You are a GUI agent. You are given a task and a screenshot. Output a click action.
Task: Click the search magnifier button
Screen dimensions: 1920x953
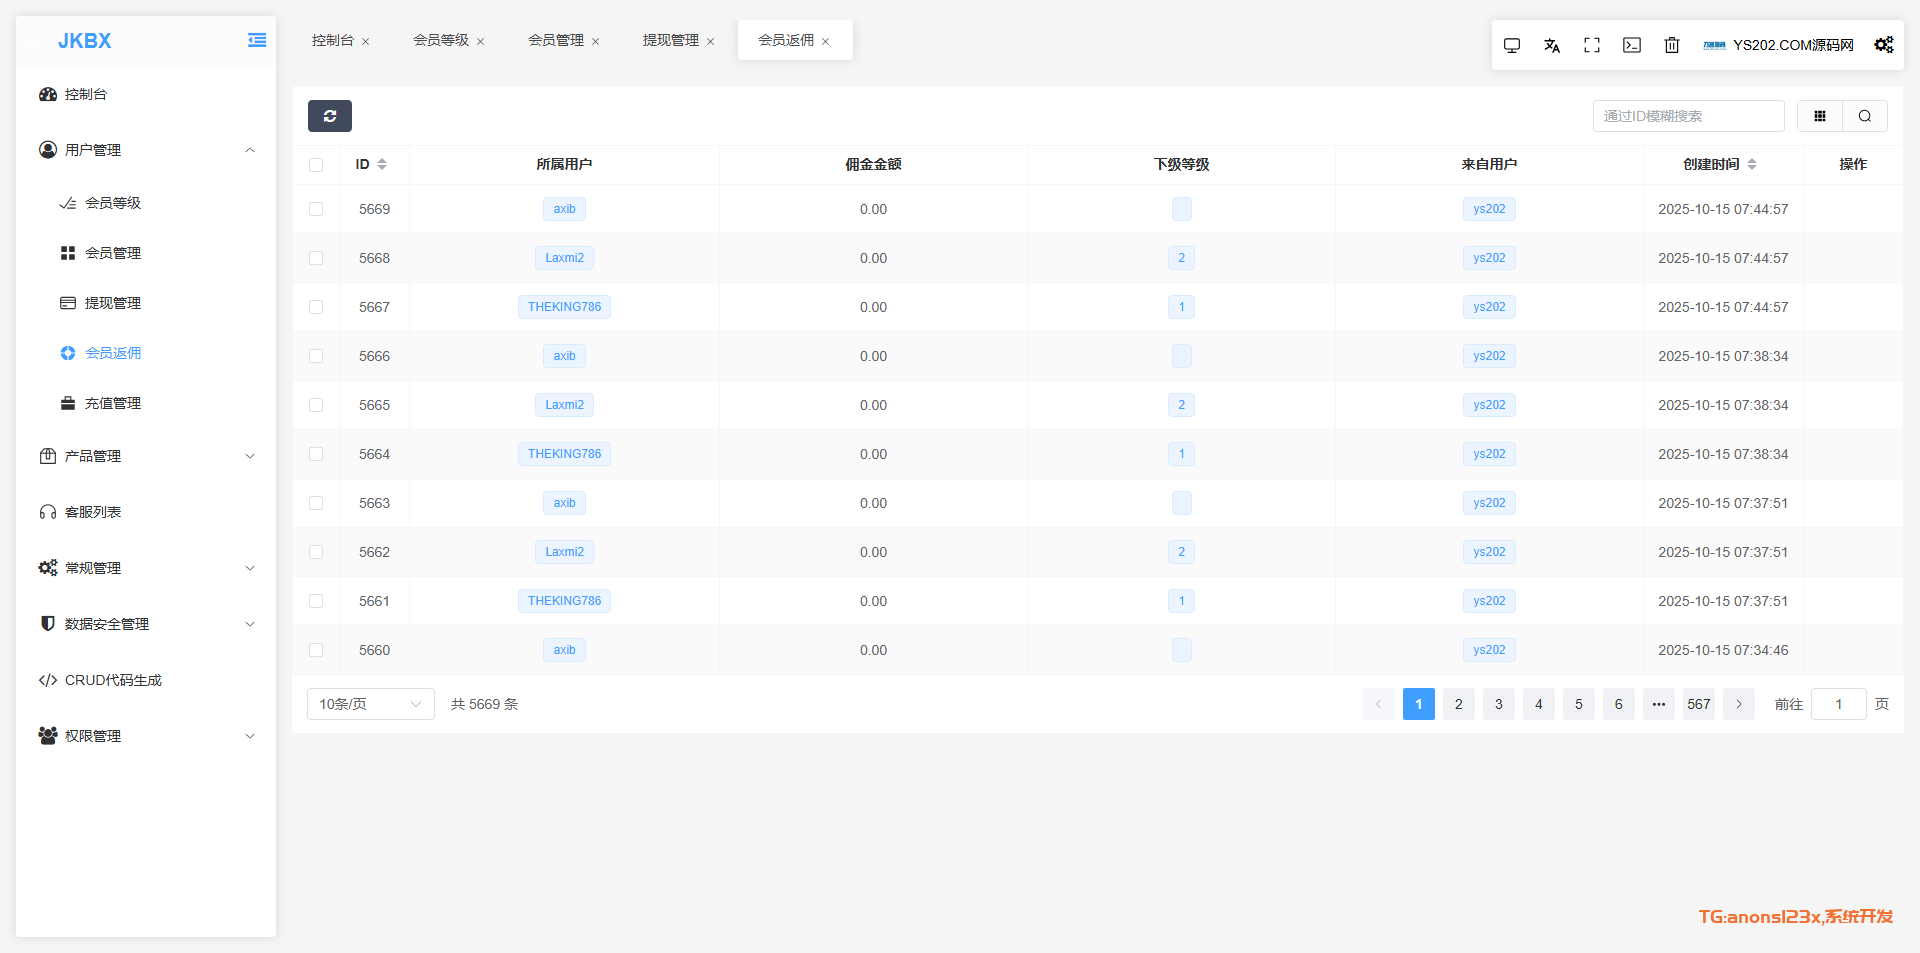click(1864, 116)
